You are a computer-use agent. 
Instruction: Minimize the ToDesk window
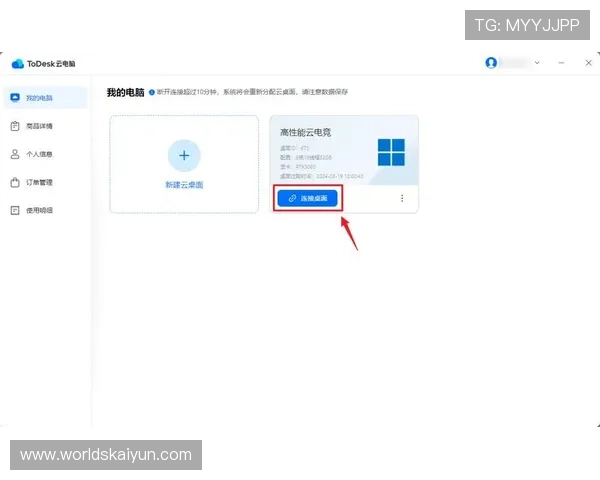pyautogui.click(x=560, y=62)
